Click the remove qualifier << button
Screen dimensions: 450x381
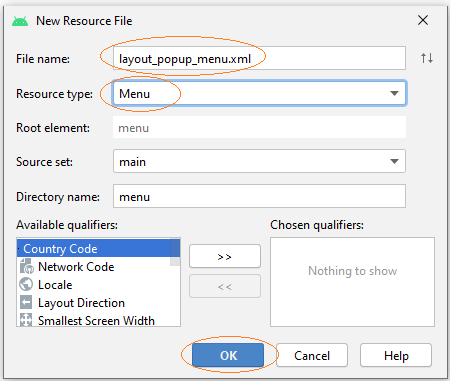pyautogui.click(x=225, y=286)
